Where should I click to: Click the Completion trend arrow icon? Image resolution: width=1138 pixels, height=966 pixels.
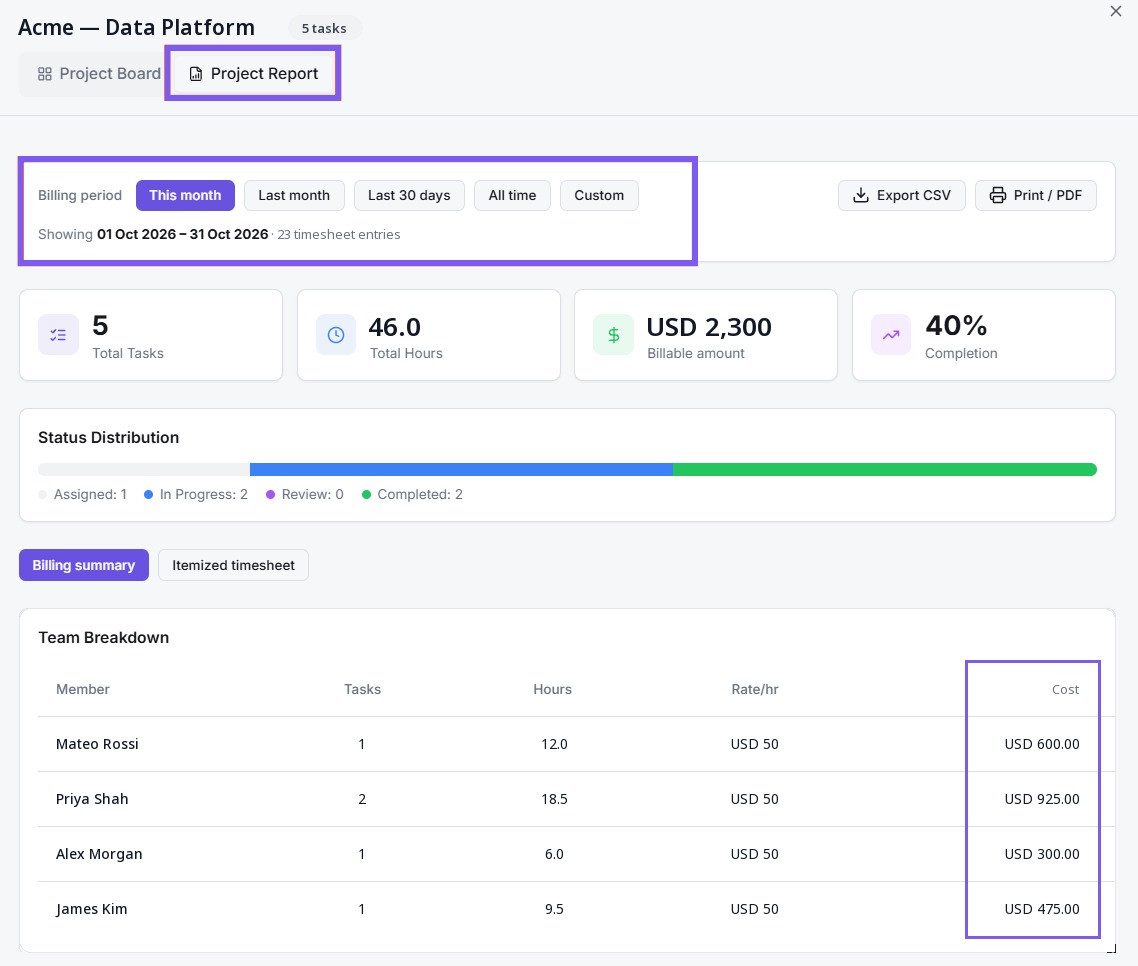pyautogui.click(x=891, y=335)
